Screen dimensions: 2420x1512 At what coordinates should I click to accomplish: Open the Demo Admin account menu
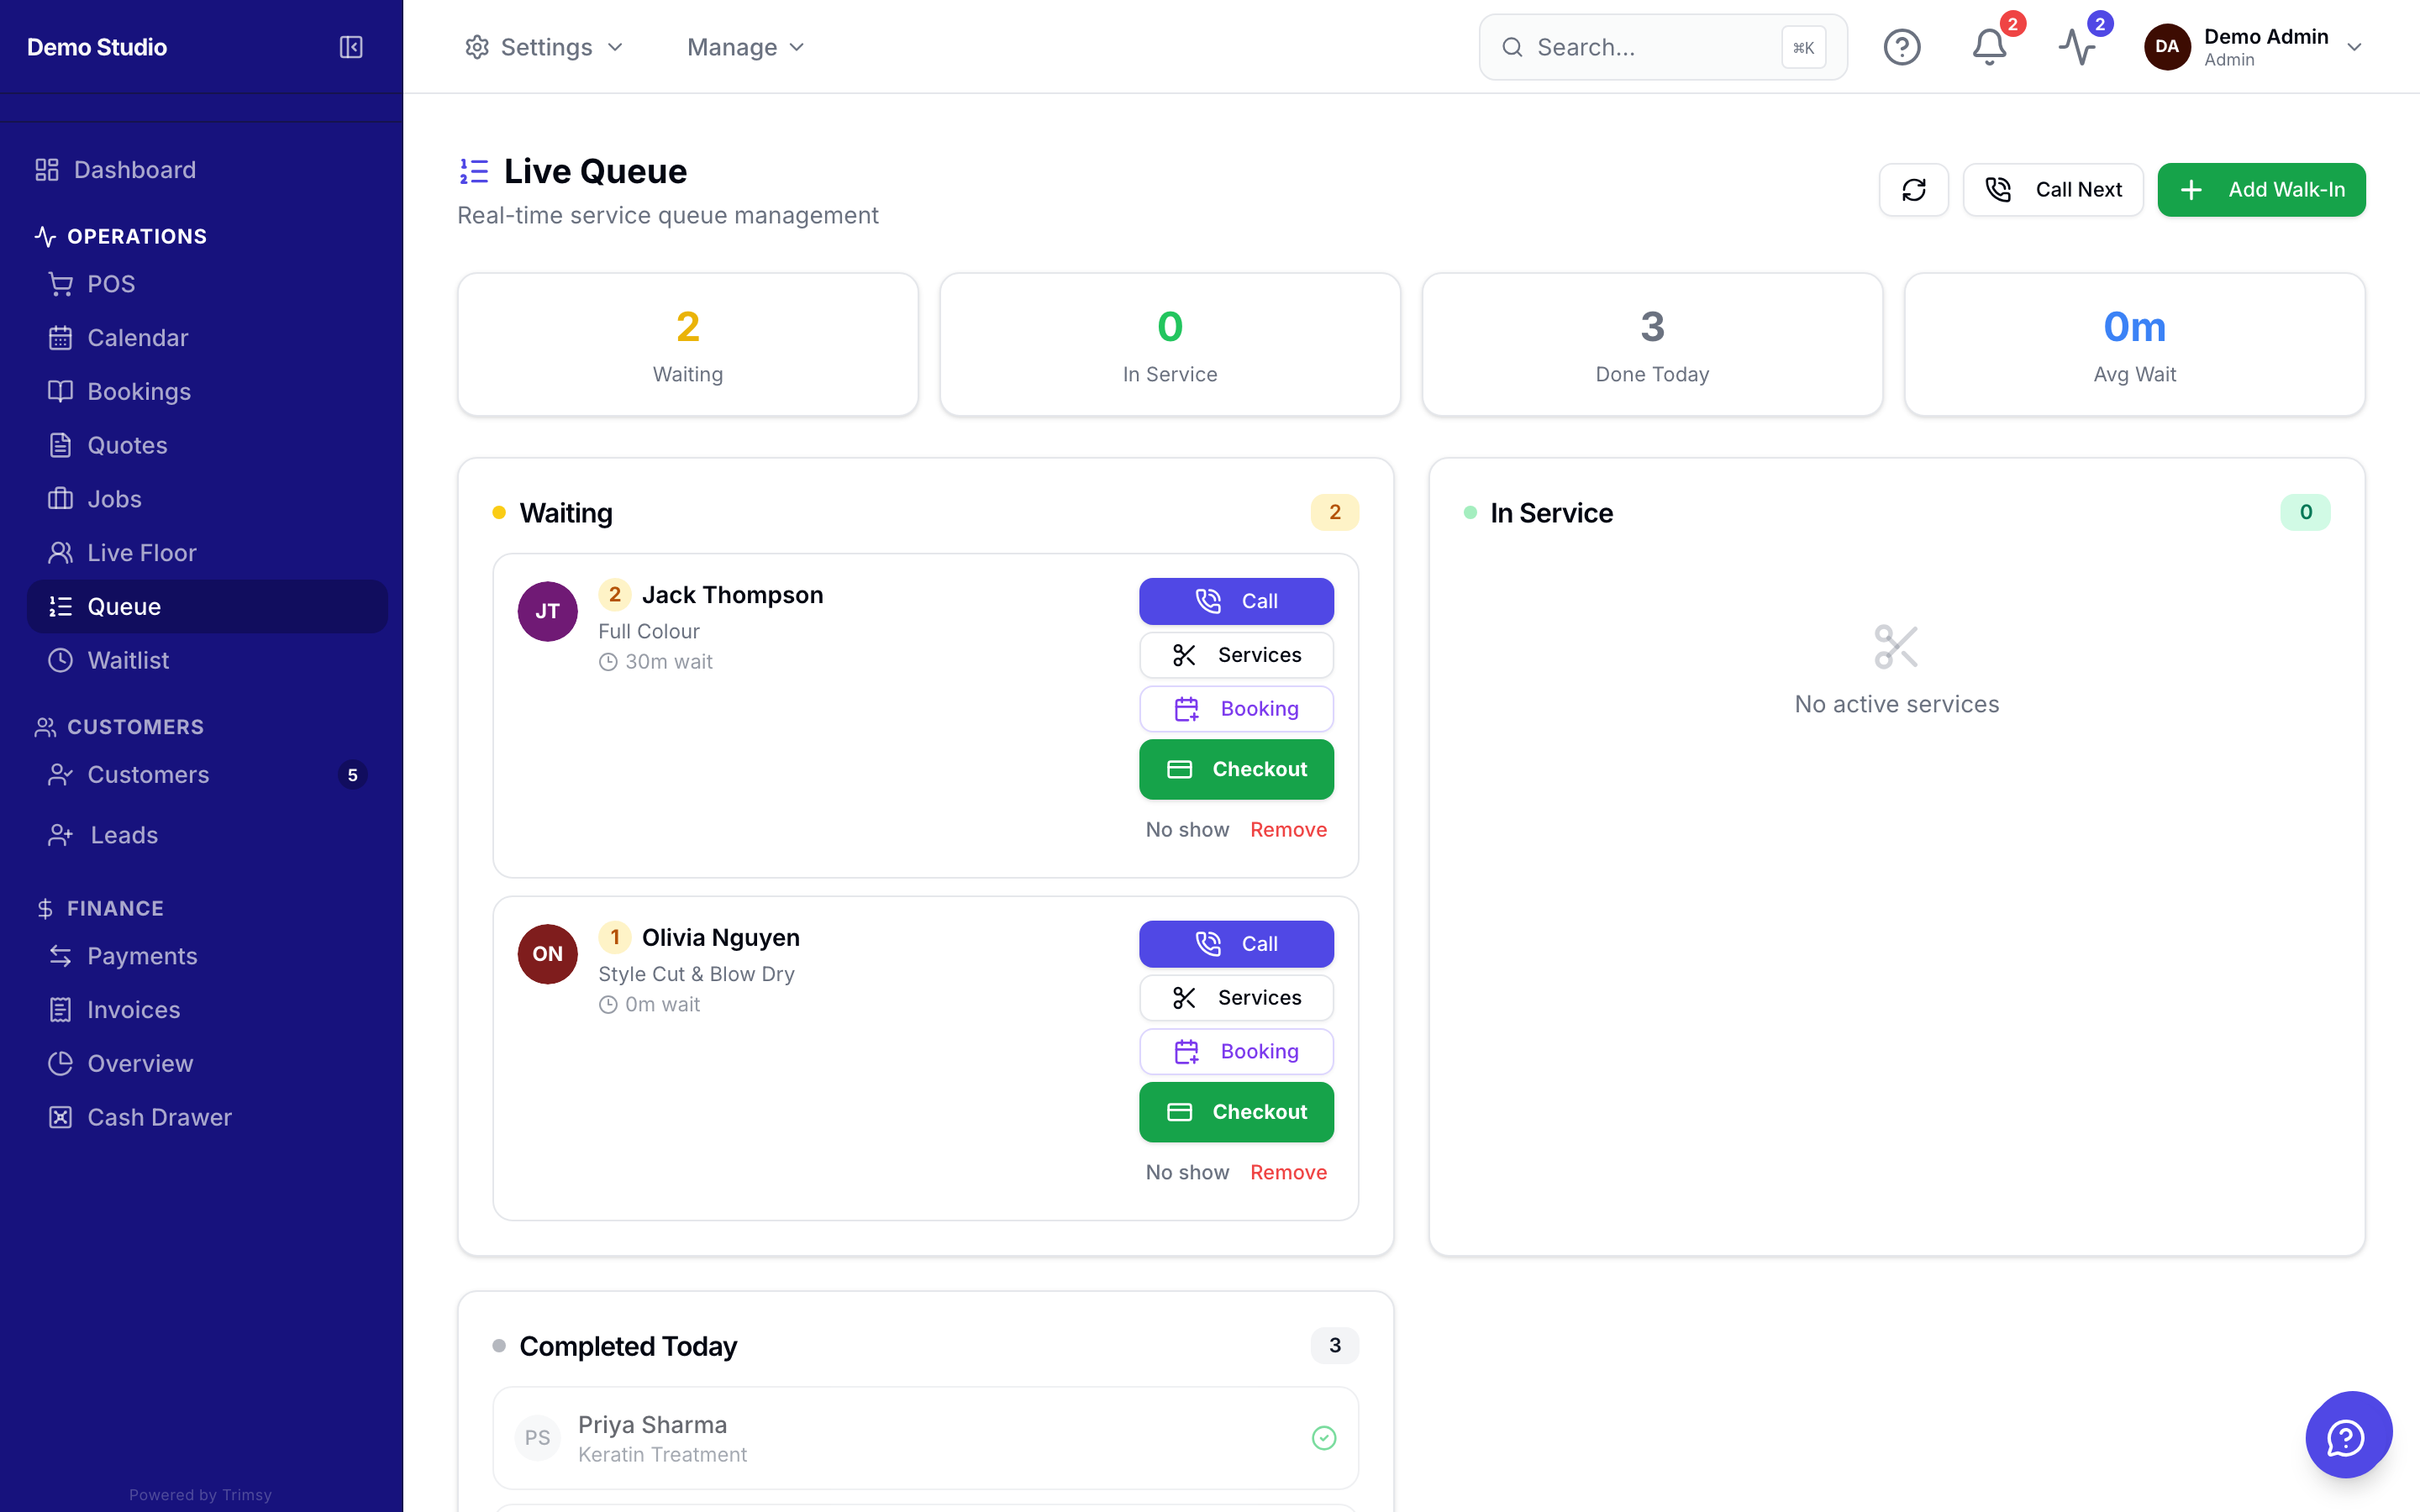[x=2253, y=47]
